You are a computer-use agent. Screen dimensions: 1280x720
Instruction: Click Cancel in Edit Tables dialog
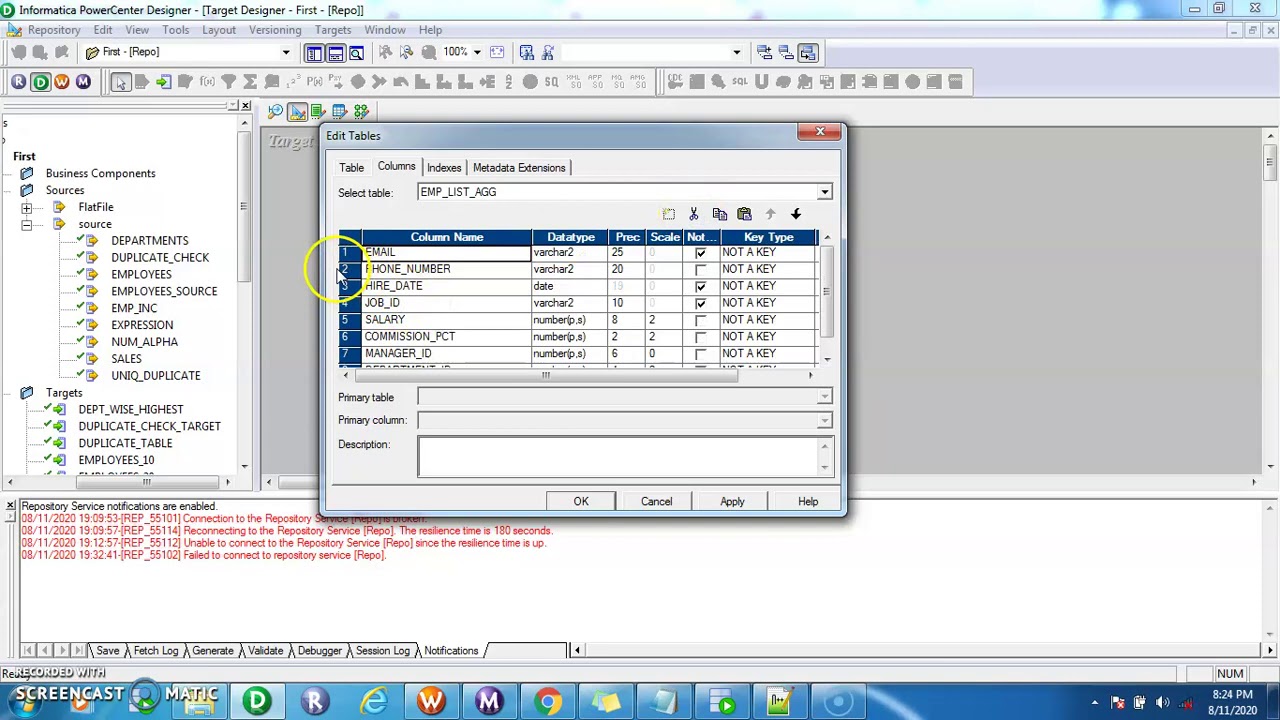pyautogui.click(x=657, y=502)
